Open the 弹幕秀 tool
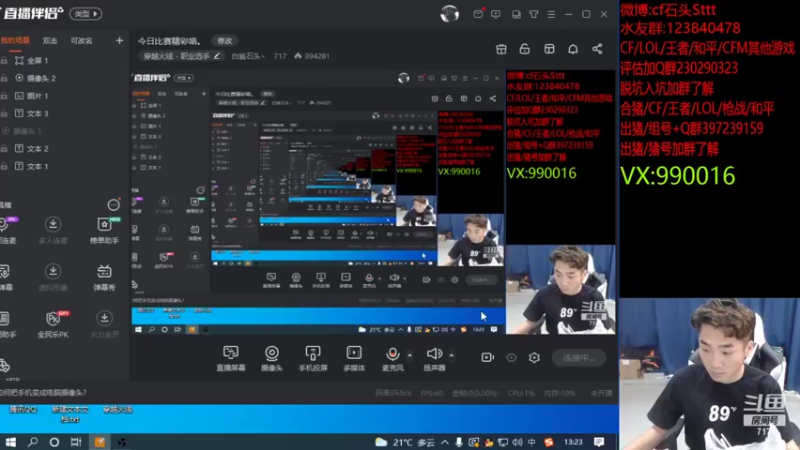The width and height of the screenshot is (800, 450). click(105, 277)
